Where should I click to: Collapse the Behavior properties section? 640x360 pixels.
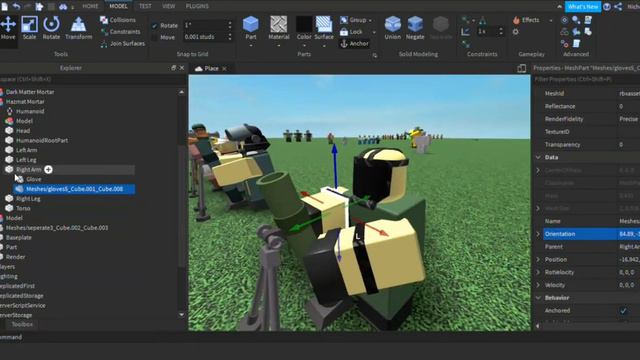tap(538, 298)
